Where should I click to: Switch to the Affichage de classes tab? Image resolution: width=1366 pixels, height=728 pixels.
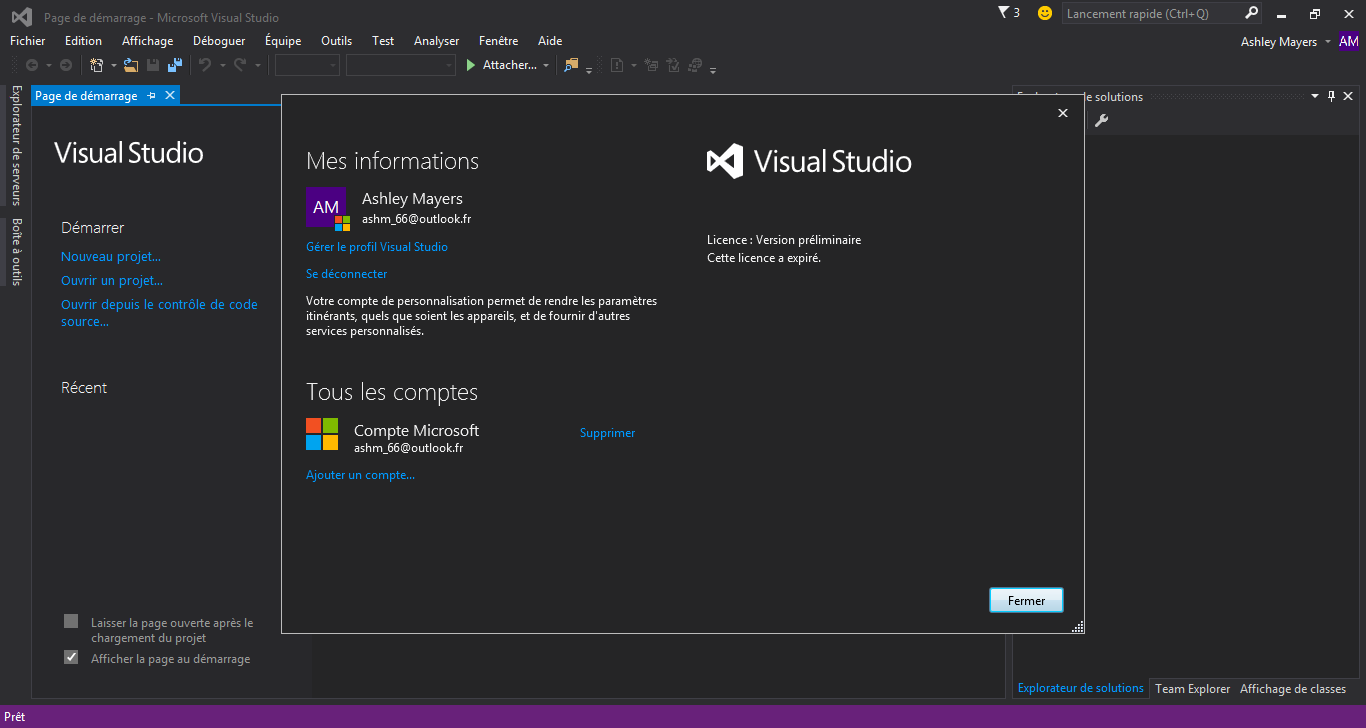pos(1293,688)
